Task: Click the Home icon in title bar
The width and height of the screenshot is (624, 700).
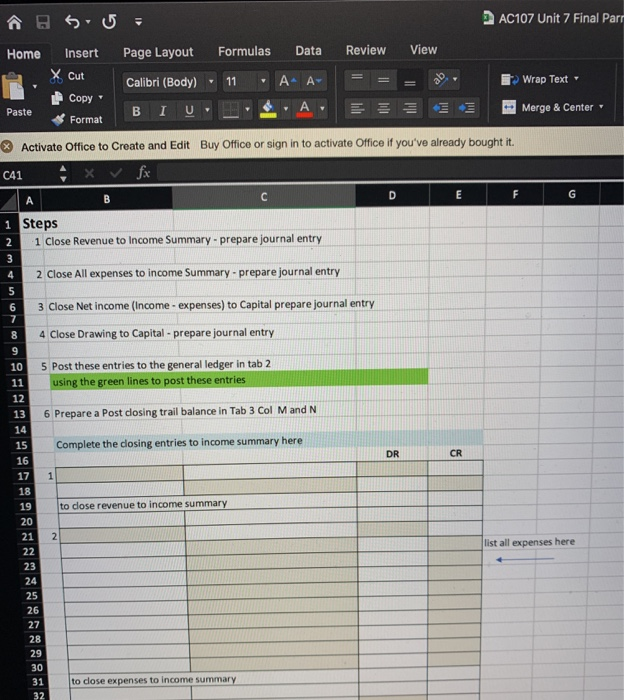Action: click(x=14, y=21)
